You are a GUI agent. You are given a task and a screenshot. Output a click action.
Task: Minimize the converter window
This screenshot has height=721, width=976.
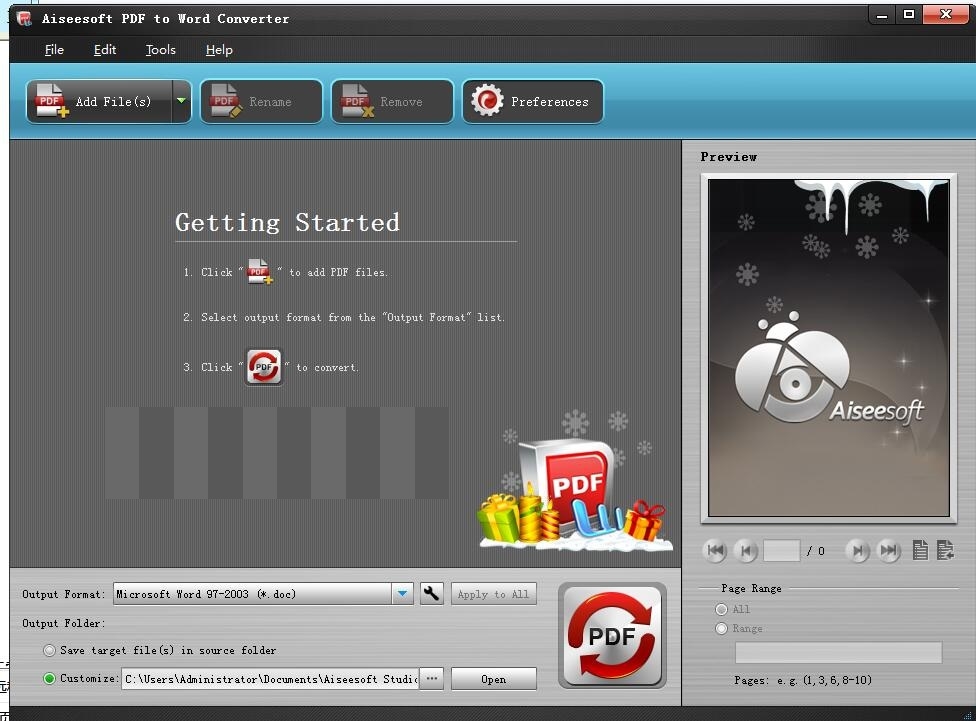point(881,15)
